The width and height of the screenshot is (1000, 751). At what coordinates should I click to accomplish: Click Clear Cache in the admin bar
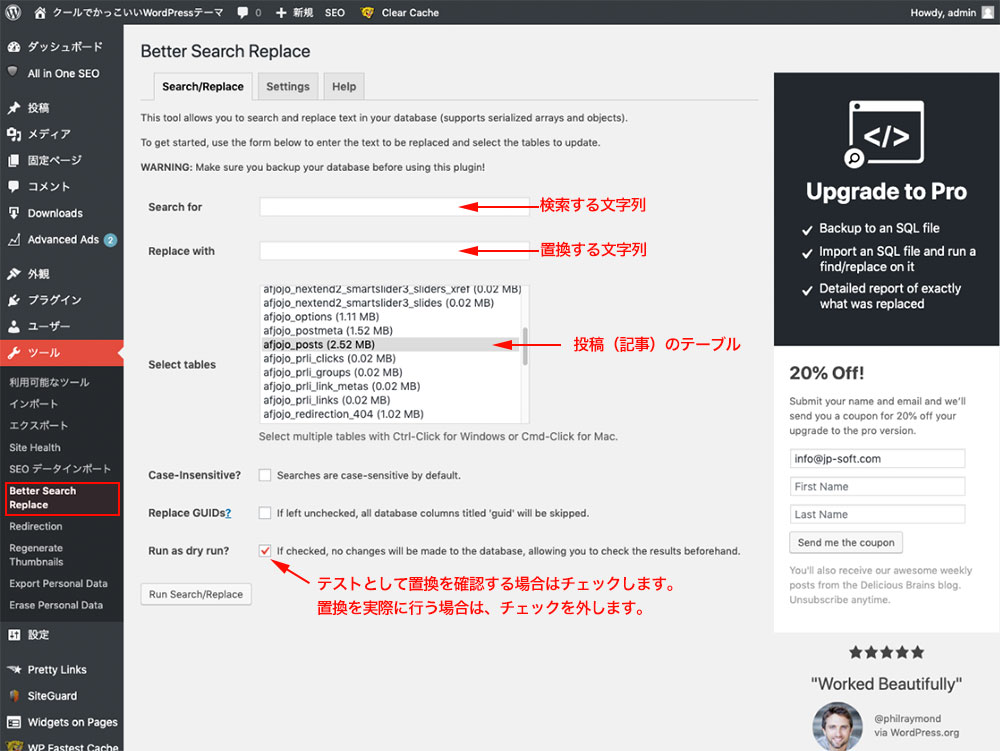[410, 12]
